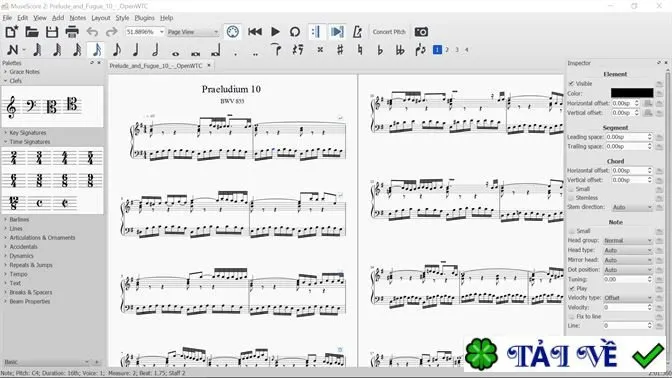Open the Head type dropdown
The image size is (672, 378).
[628, 250]
